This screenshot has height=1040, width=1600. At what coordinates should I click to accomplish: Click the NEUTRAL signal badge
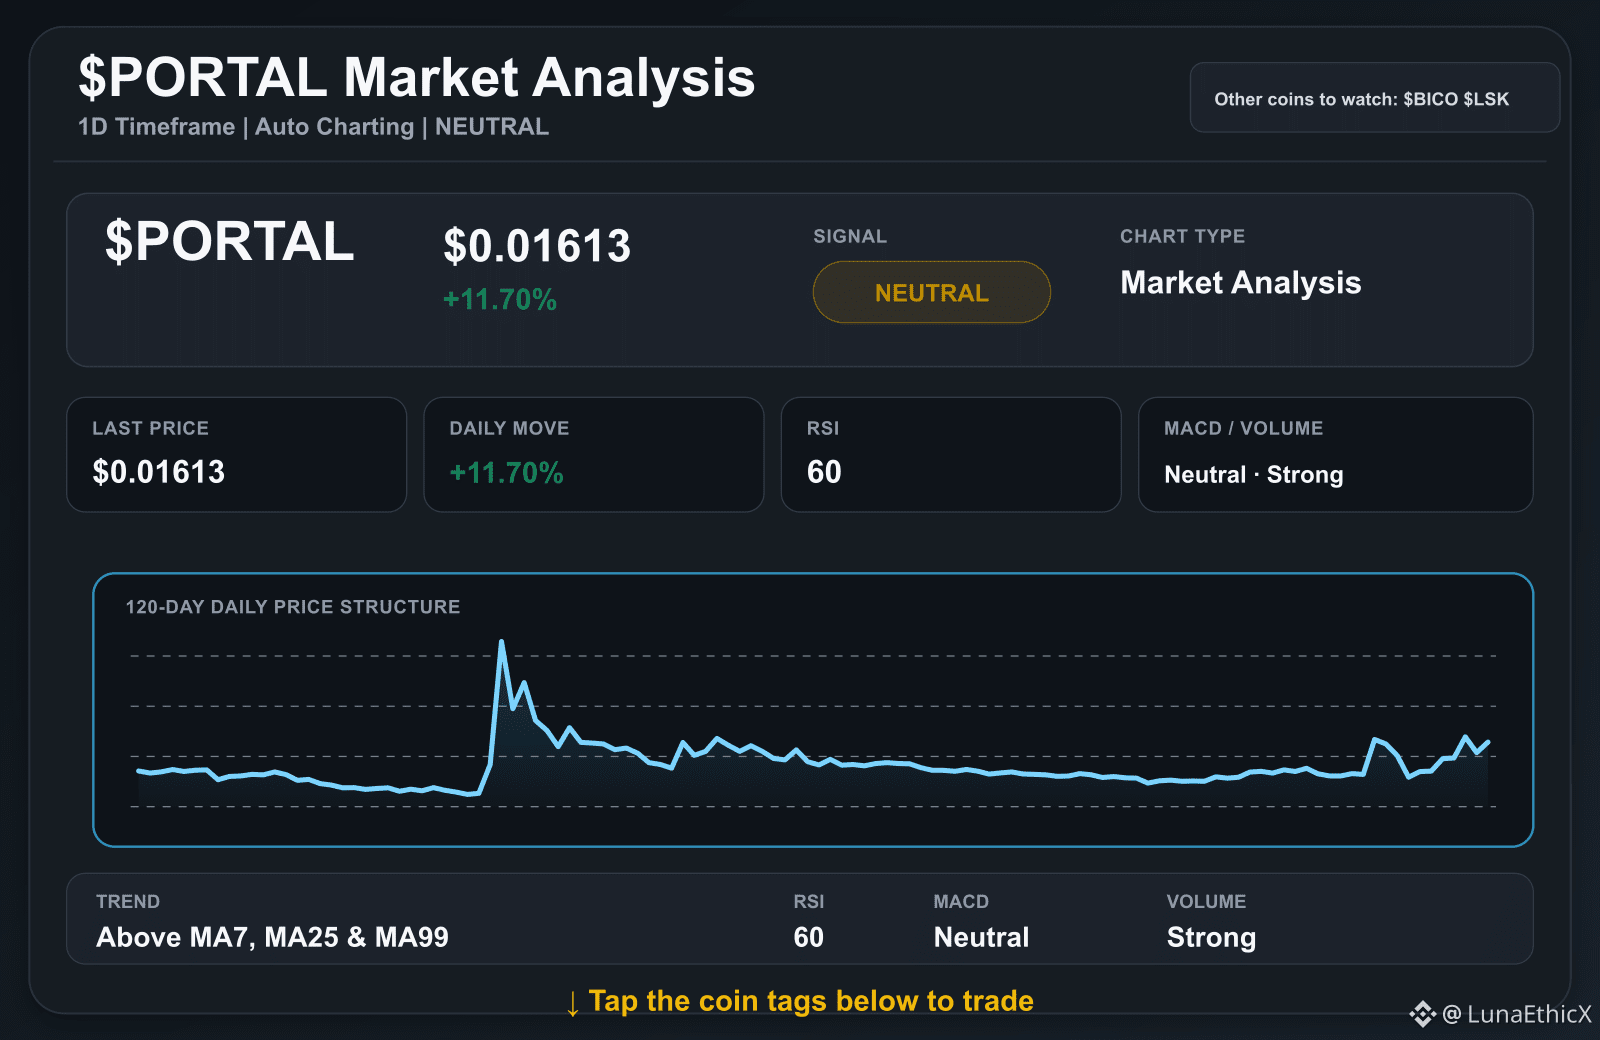tap(931, 292)
